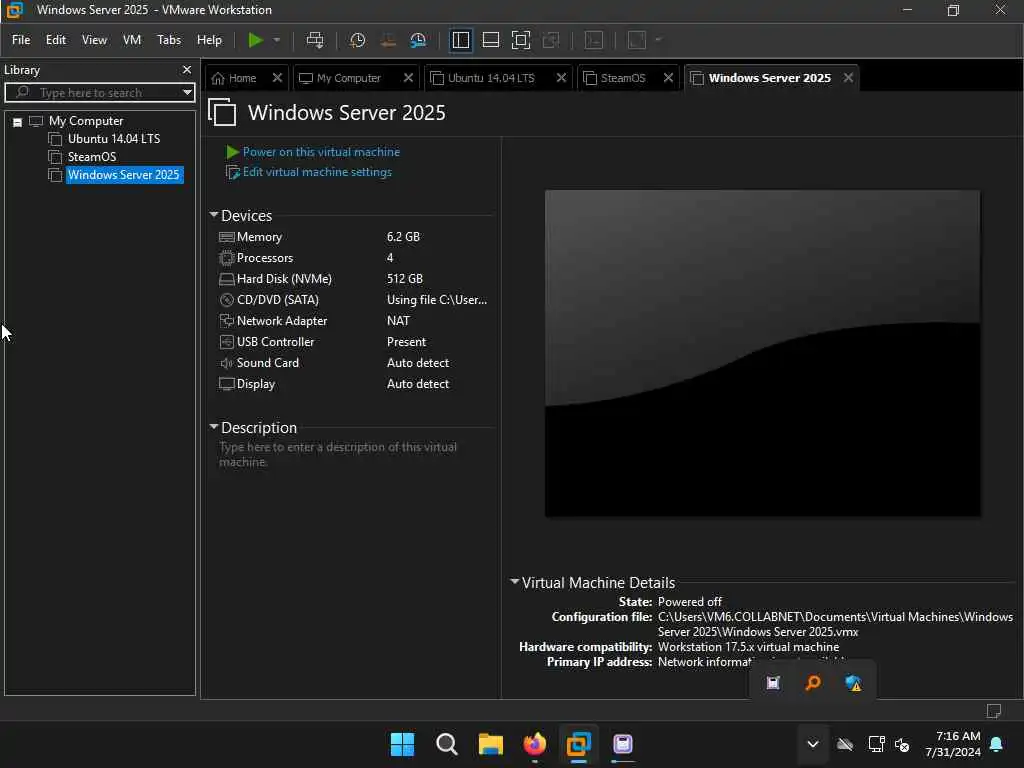The width and height of the screenshot is (1024, 768).
Task: Click the green Power On toolbar button
Action: tap(255, 40)
